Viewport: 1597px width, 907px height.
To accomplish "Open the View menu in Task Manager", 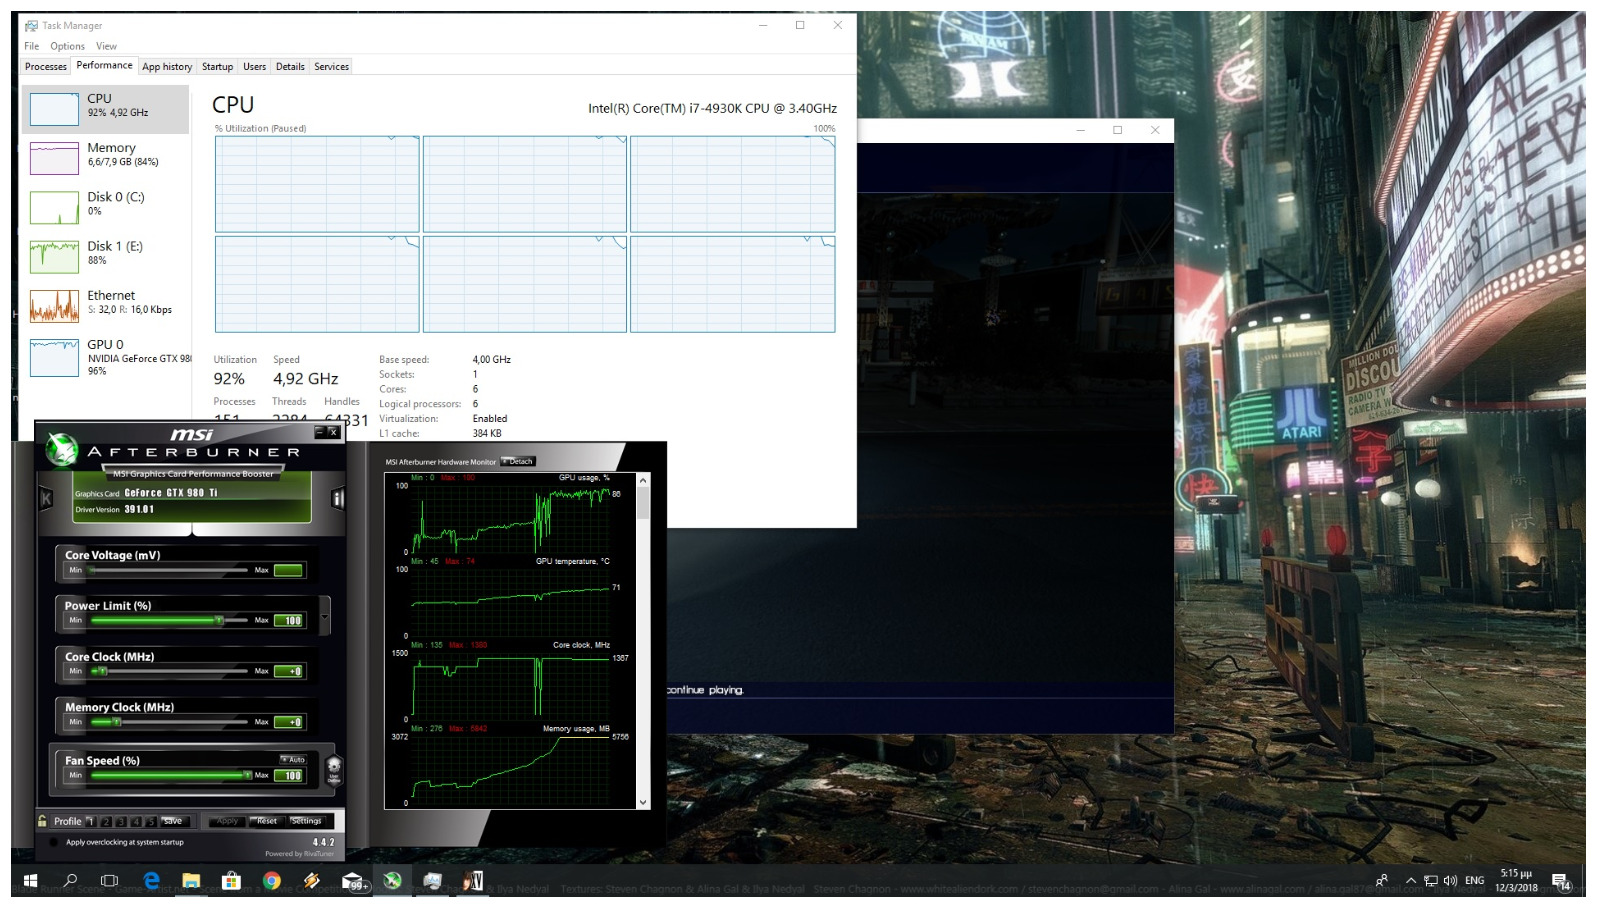I will 106,46.
